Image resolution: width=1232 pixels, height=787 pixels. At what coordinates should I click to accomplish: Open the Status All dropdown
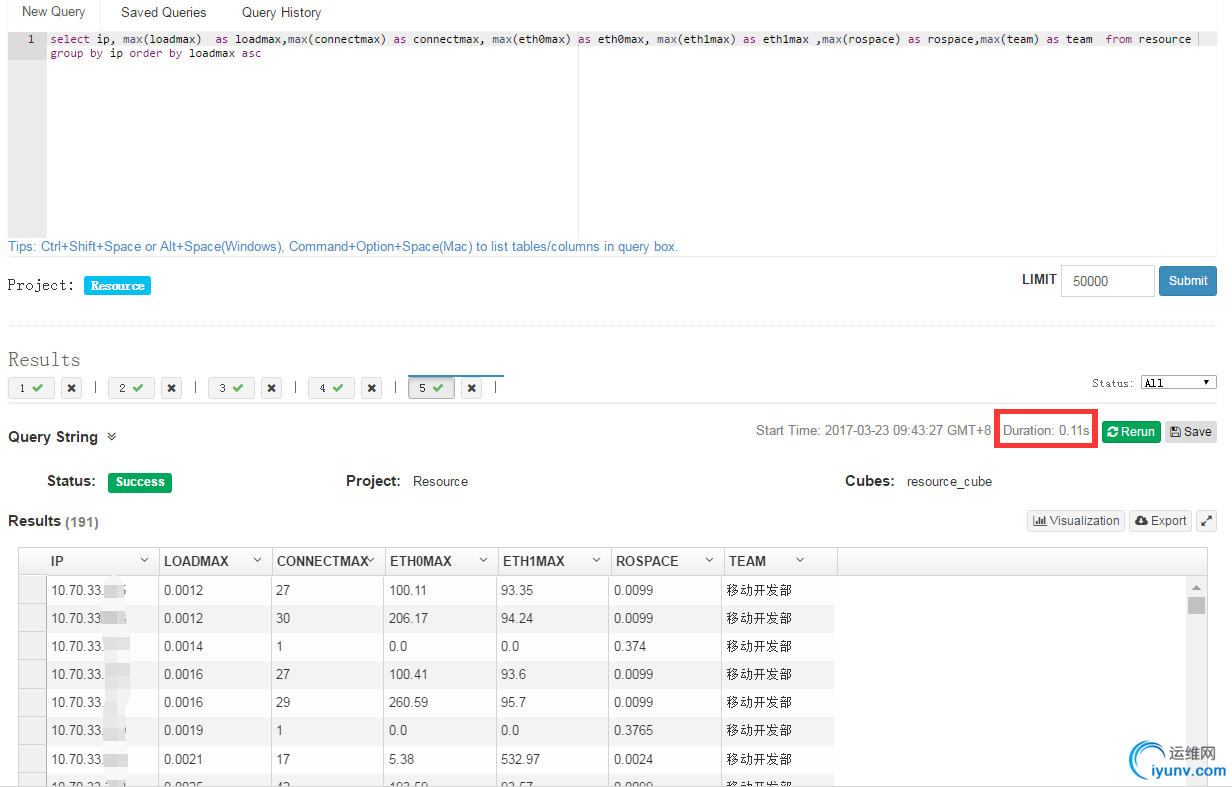pos(1178,383)
